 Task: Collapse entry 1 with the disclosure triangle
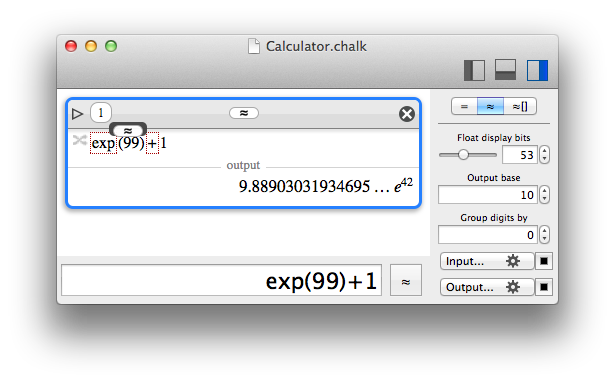click(x=78, y=114)
